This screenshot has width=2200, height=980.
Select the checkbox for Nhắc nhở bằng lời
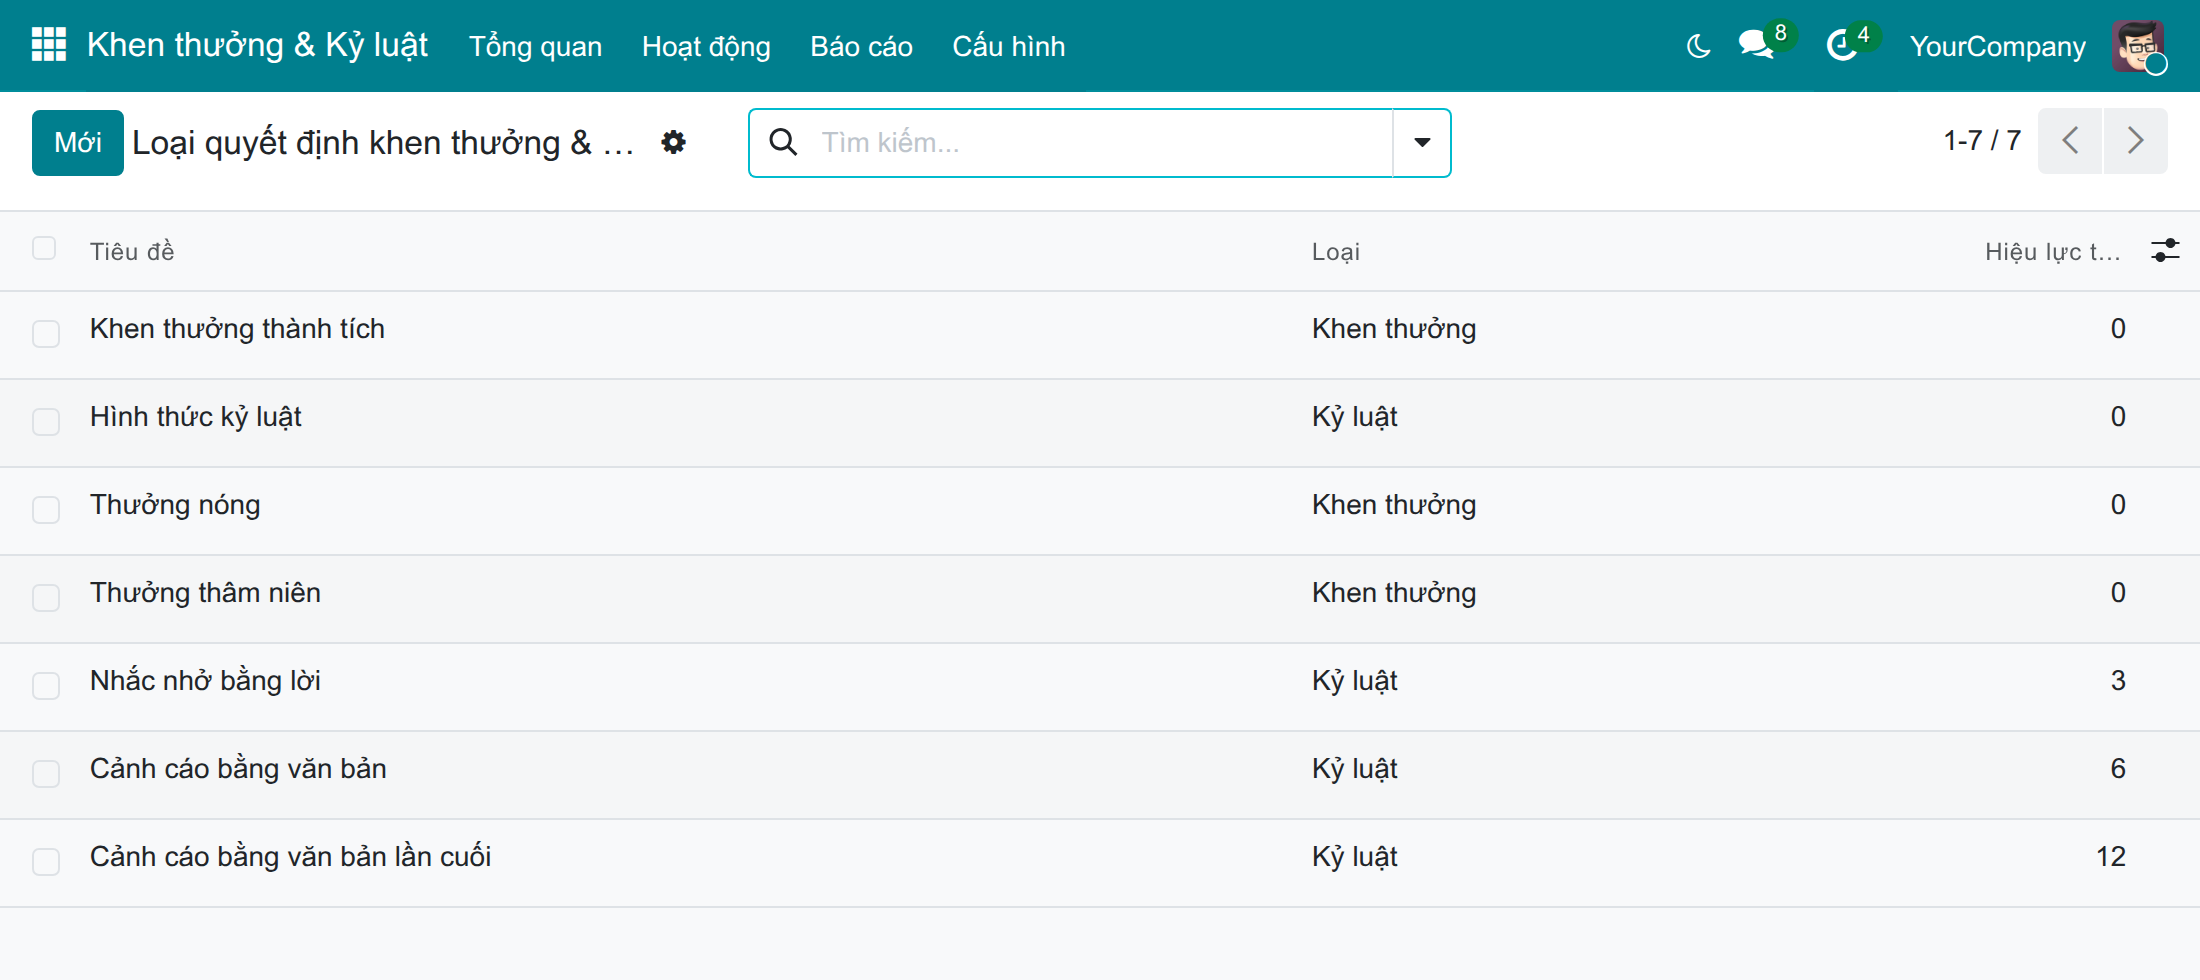46,686
